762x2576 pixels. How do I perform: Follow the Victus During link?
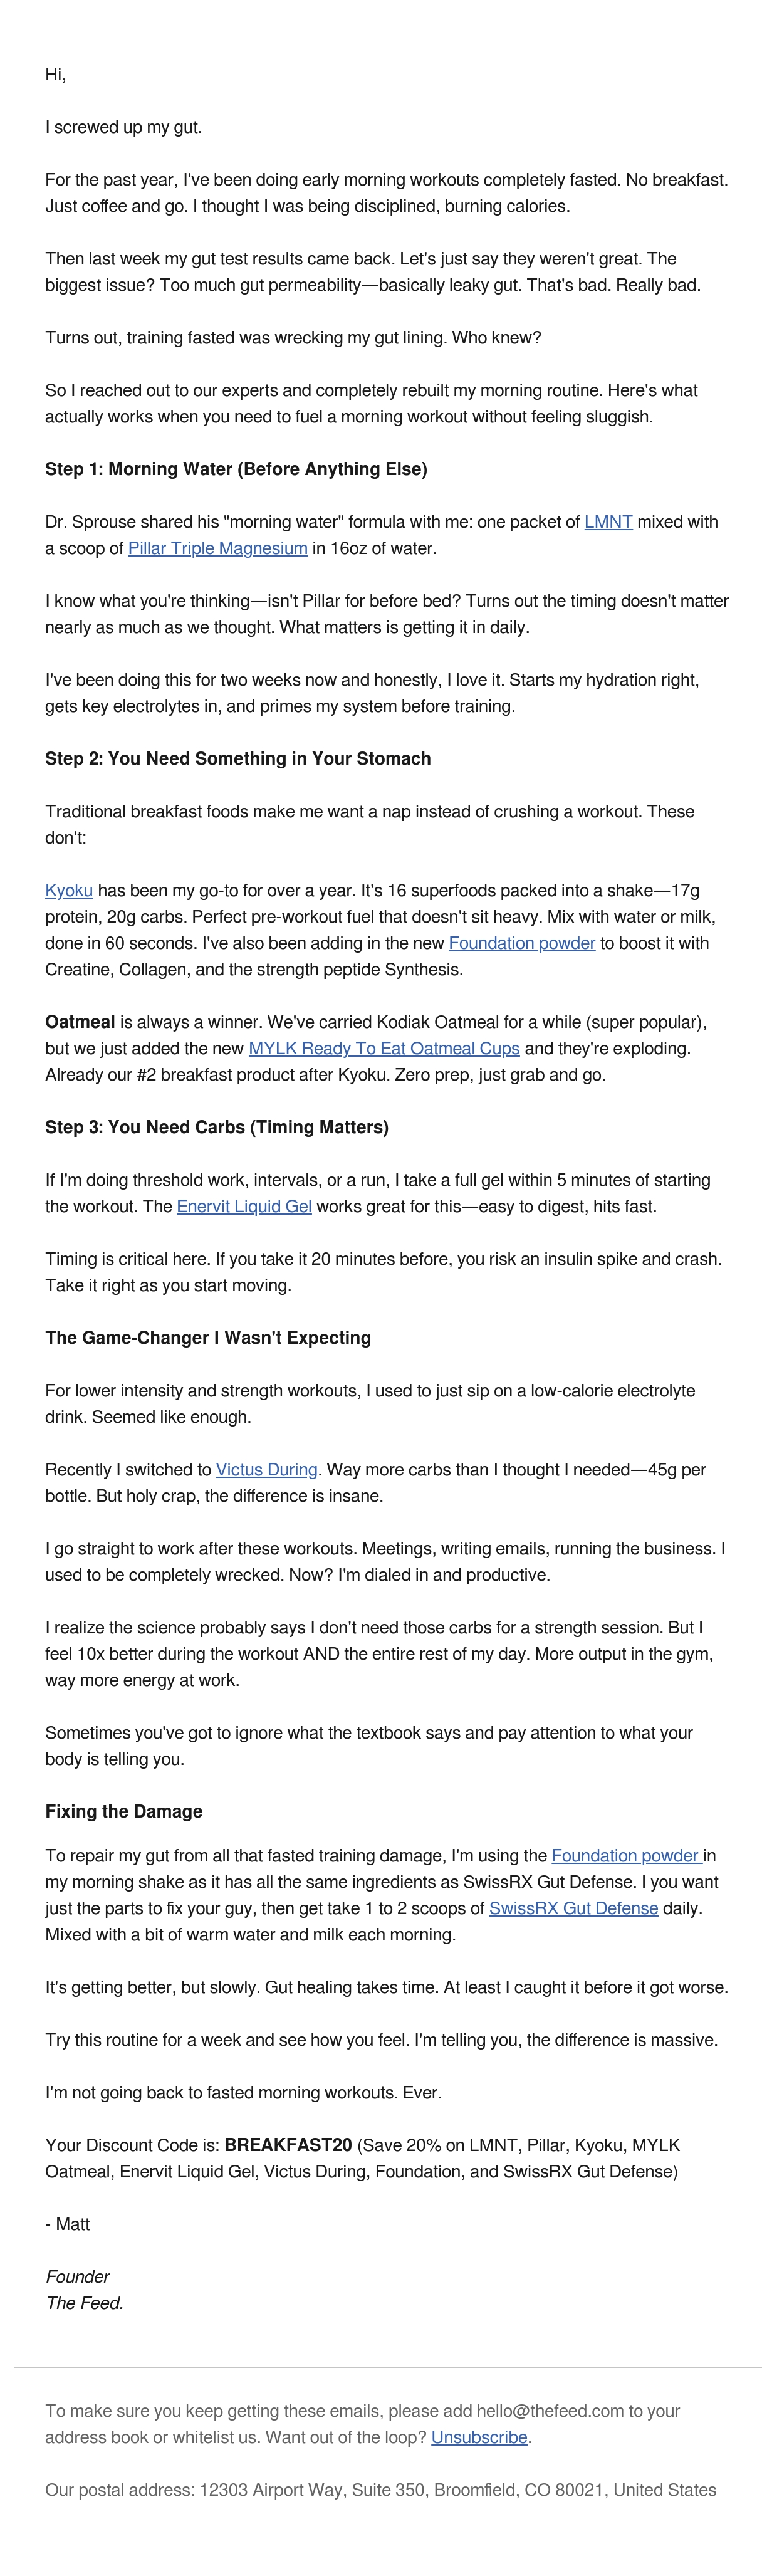[x=267, y=1469]
